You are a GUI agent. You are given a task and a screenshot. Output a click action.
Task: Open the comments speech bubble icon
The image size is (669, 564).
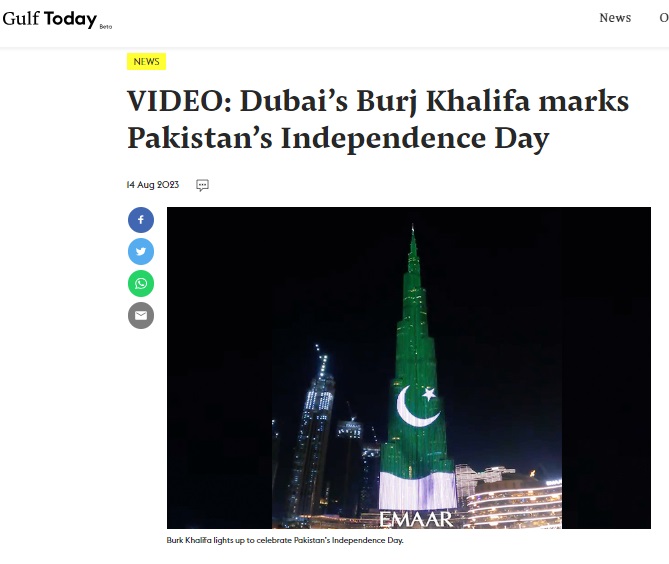202,185
